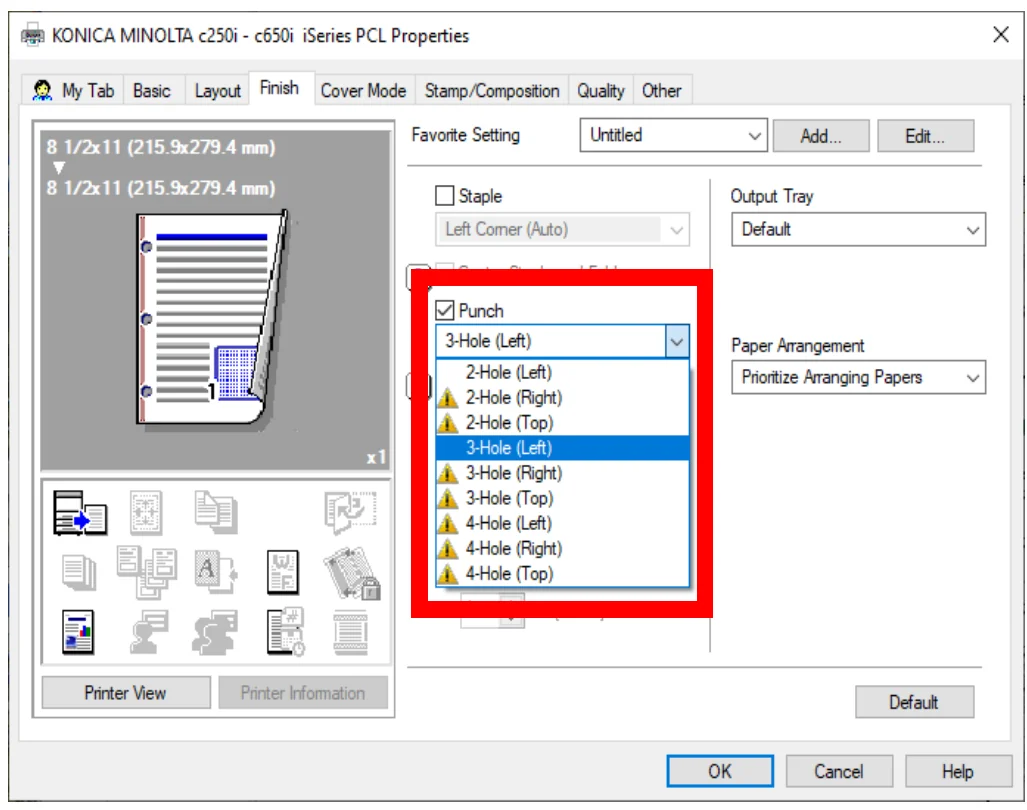Click the greyed multi-page forms icon

pyautogui.click(x=147, y=572)
